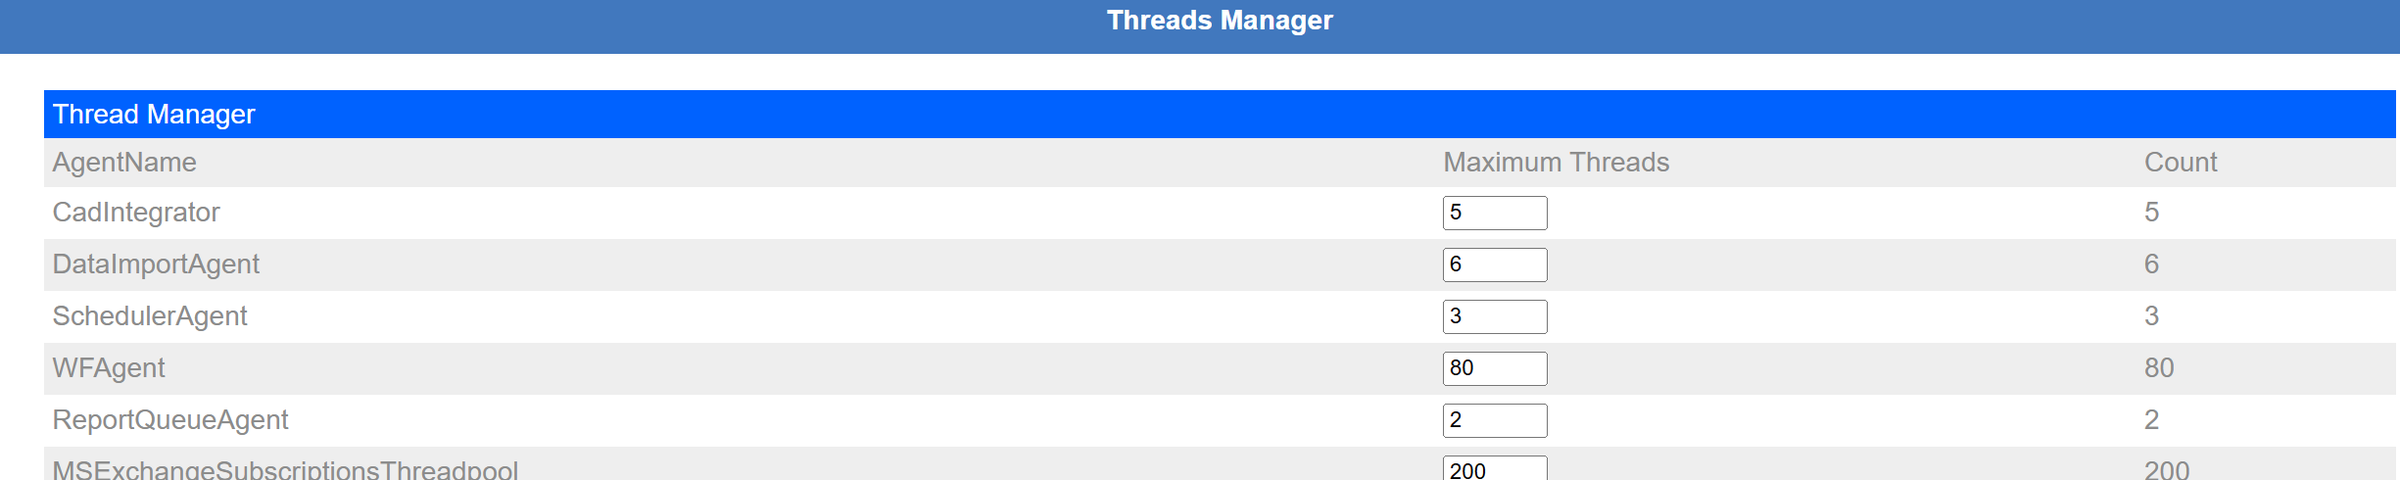Select the MSExchangeSubscriptionsThreadpool agent name

pyautogui.click(x=285, y=469)
